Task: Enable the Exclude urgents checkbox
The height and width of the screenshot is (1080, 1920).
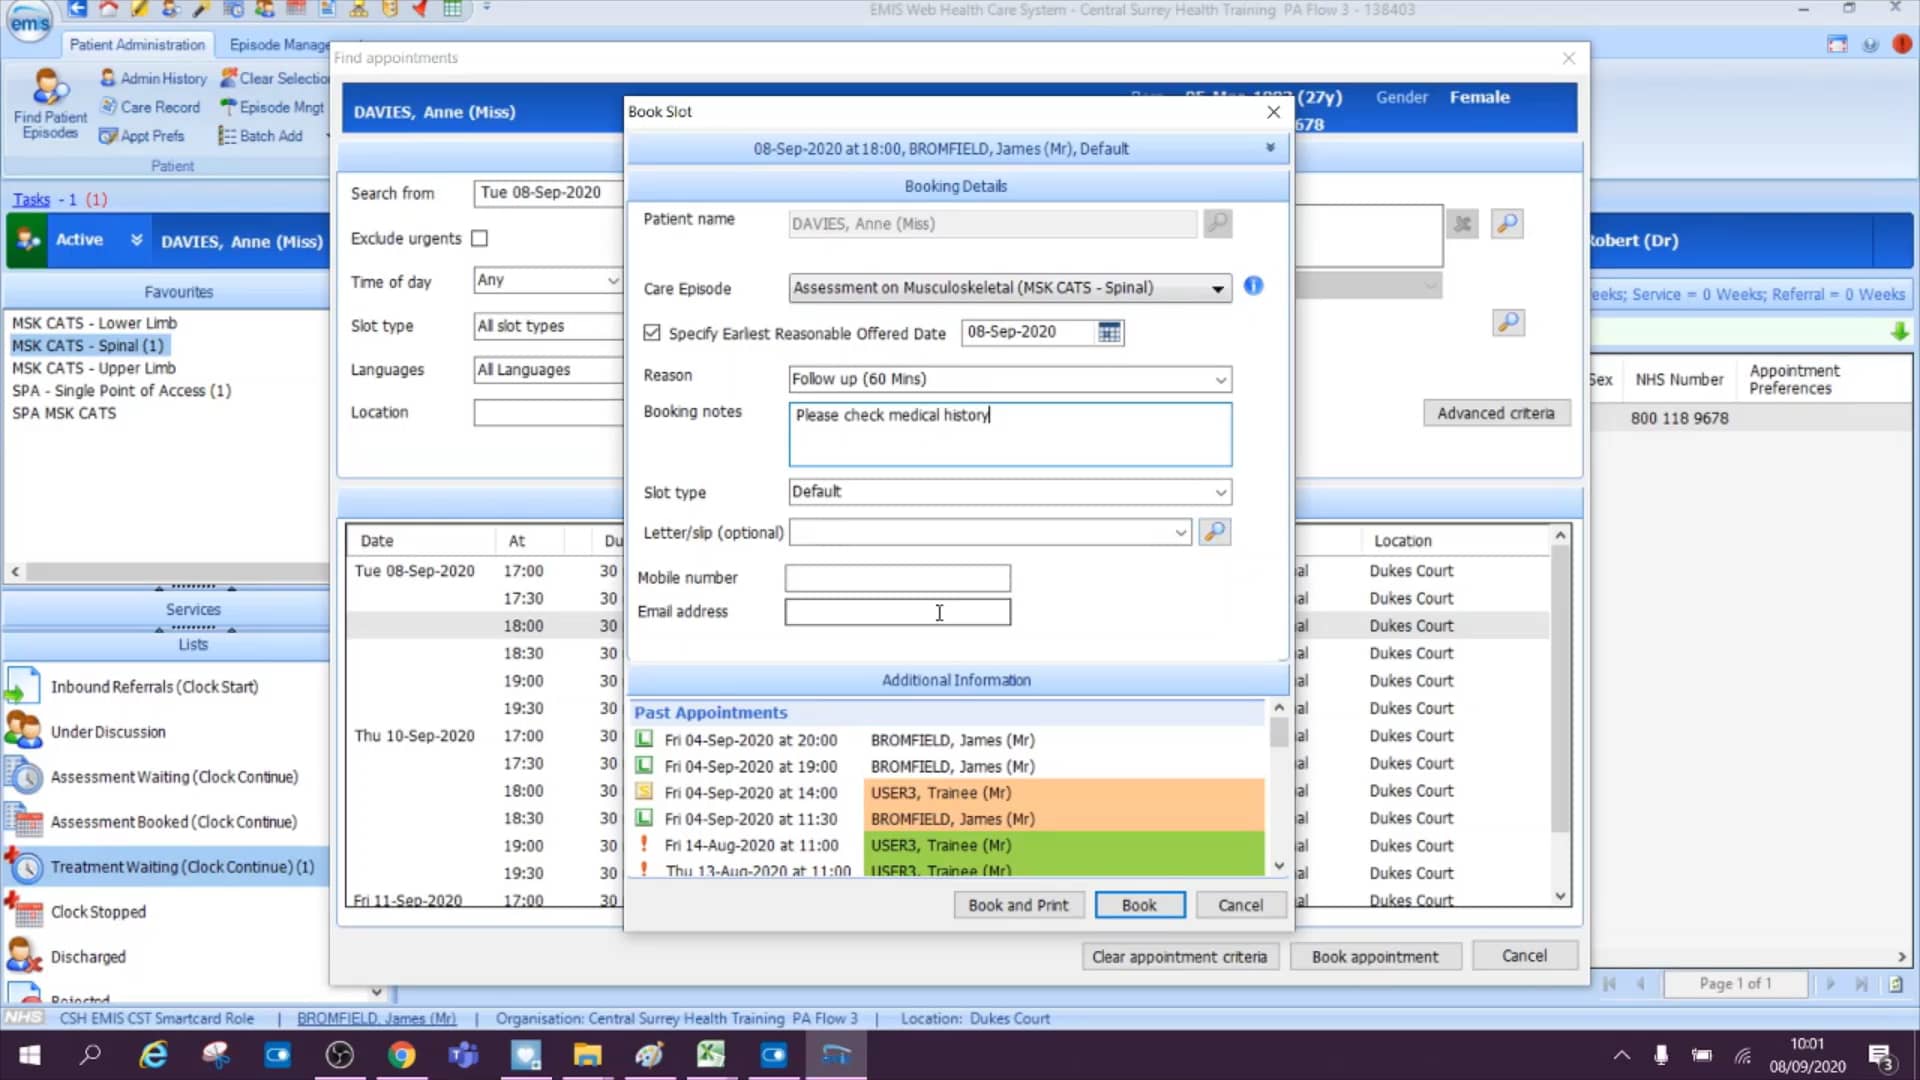Action: click(x=479, y=238)
